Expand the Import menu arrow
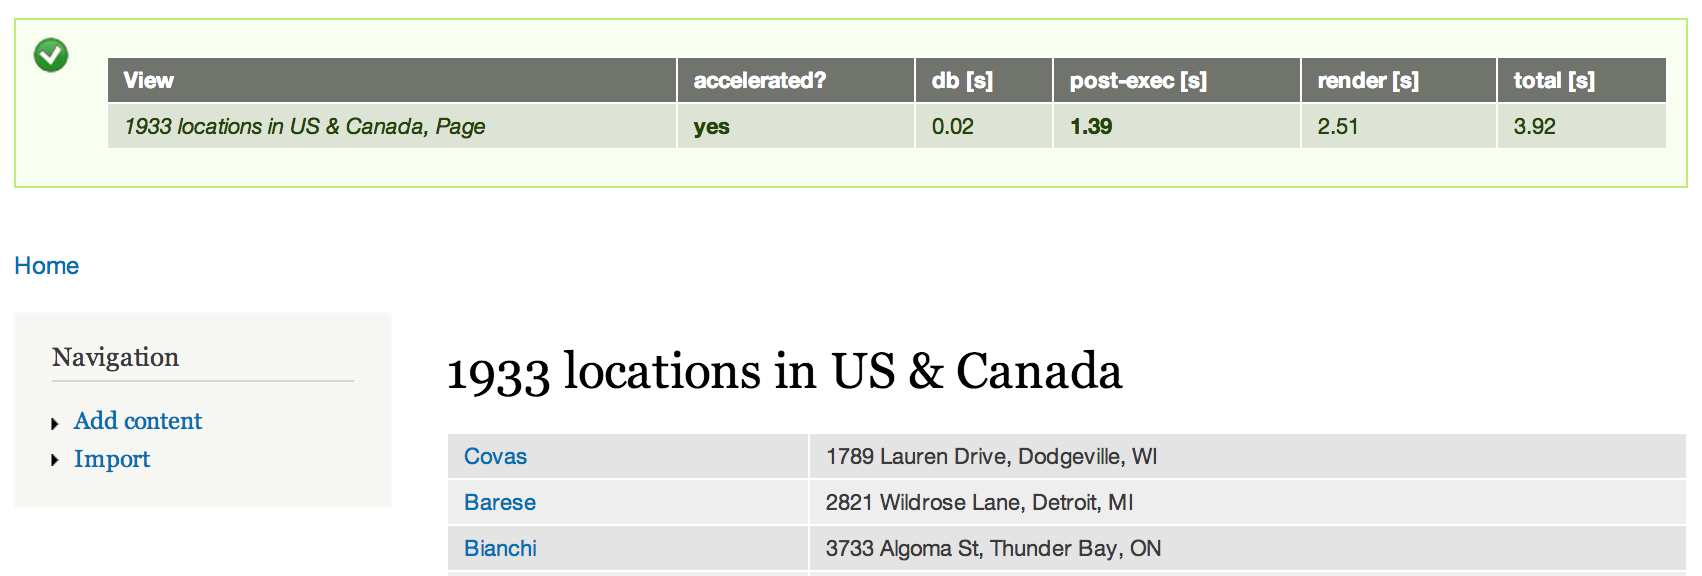Image resolution: width=1702 pixels, height=576 pixels. [55, 461]
